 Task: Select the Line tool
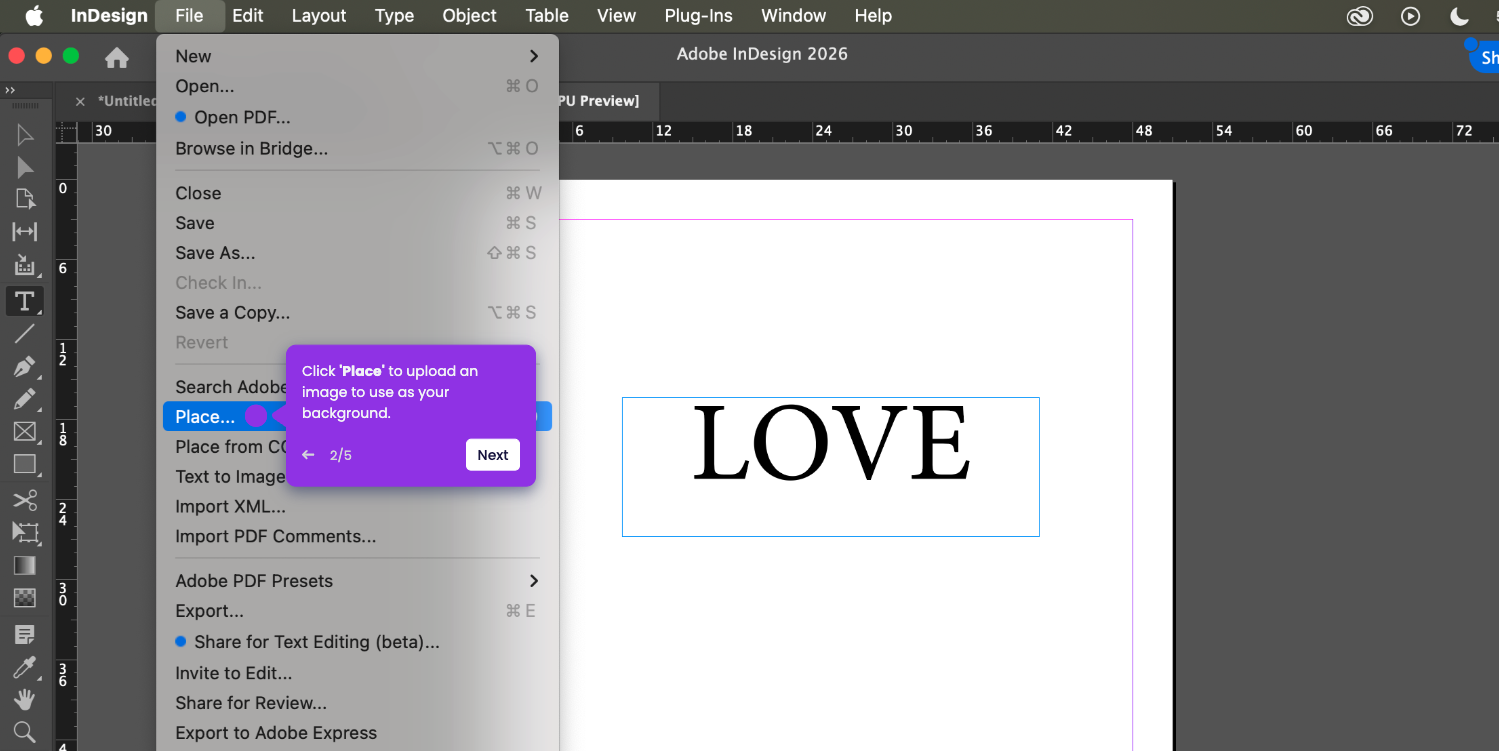pyautogui.click(x=25, y=334)
